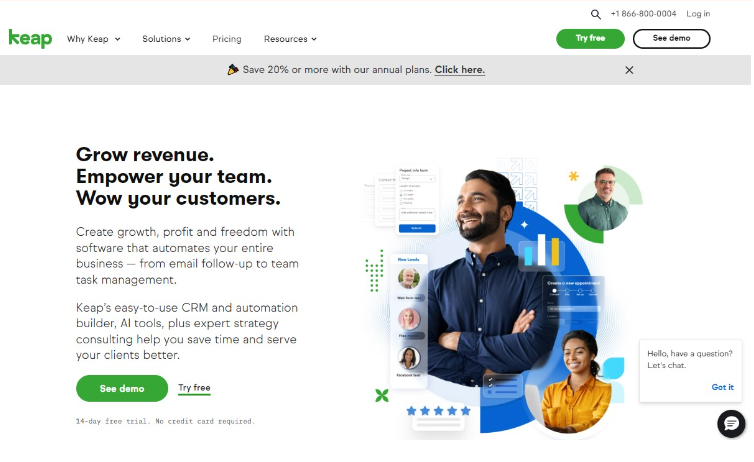This screenshot has width=754, height=462.
Task: Click the "Click here." banner link
Action: pos(460,70)
